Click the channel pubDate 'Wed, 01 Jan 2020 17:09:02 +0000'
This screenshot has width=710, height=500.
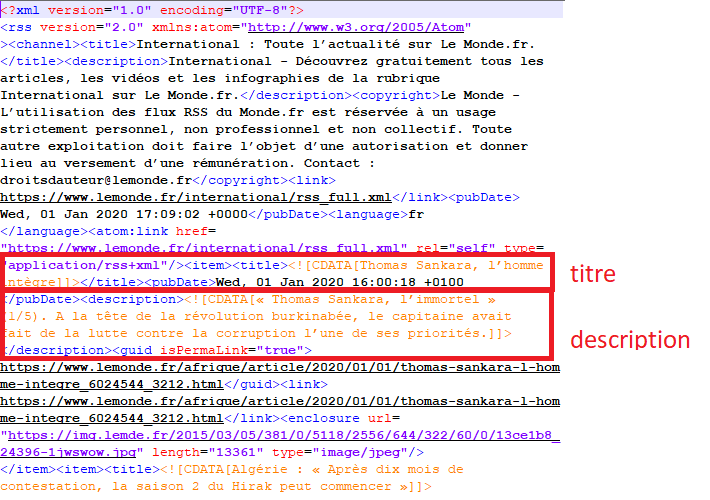click(x=124, y=214)
